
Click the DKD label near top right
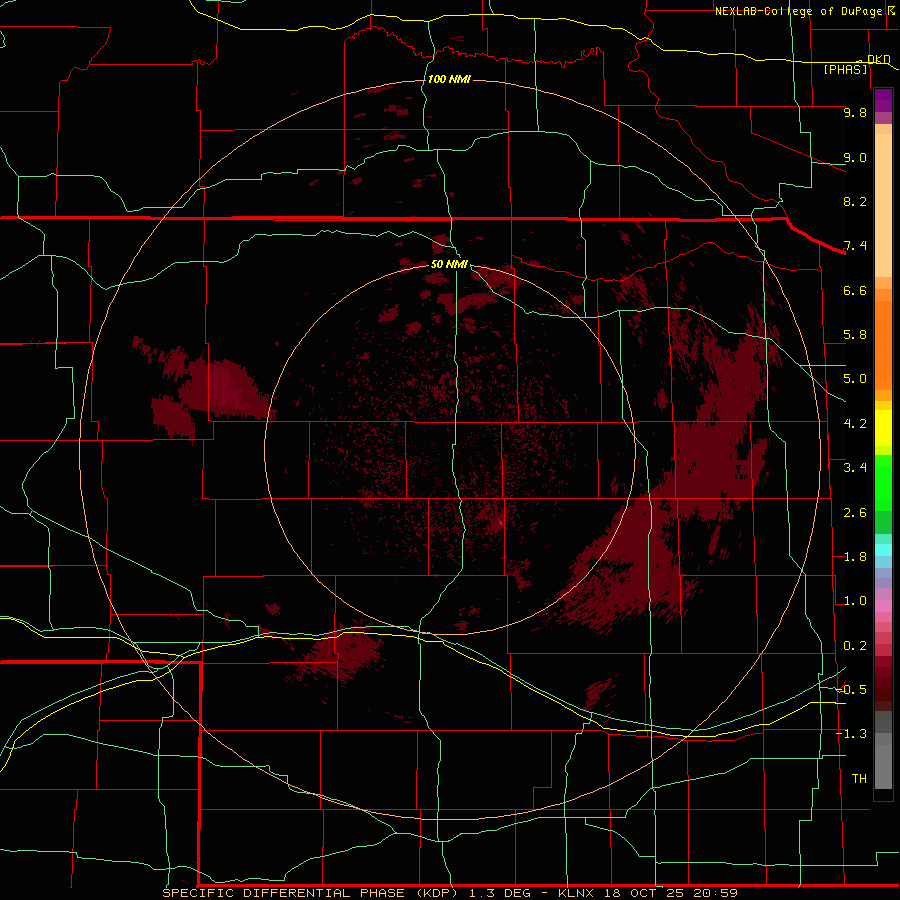pos(879,59)
